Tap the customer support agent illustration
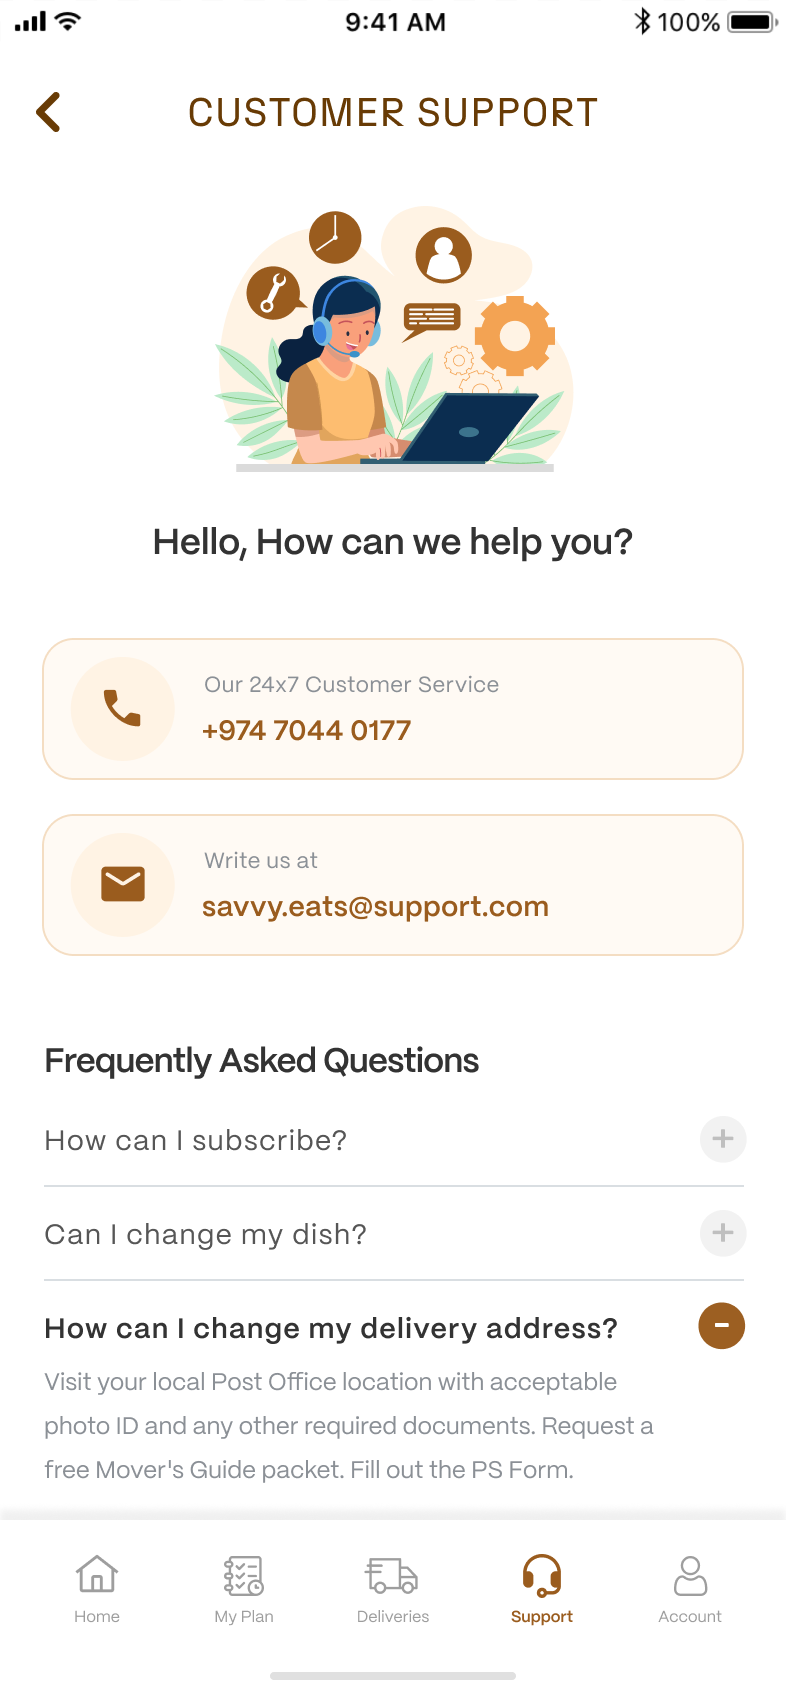 click(x=394, y=340)
